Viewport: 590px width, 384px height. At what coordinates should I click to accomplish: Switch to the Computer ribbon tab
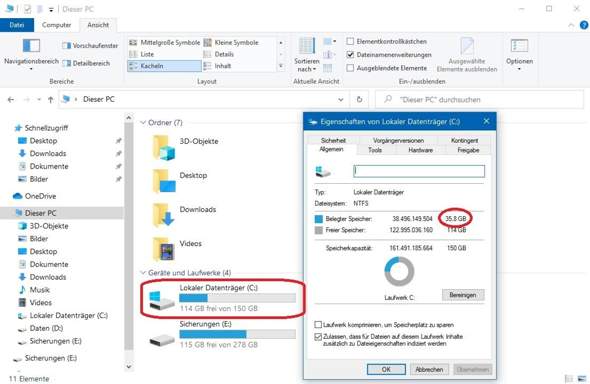coord(56,25)
